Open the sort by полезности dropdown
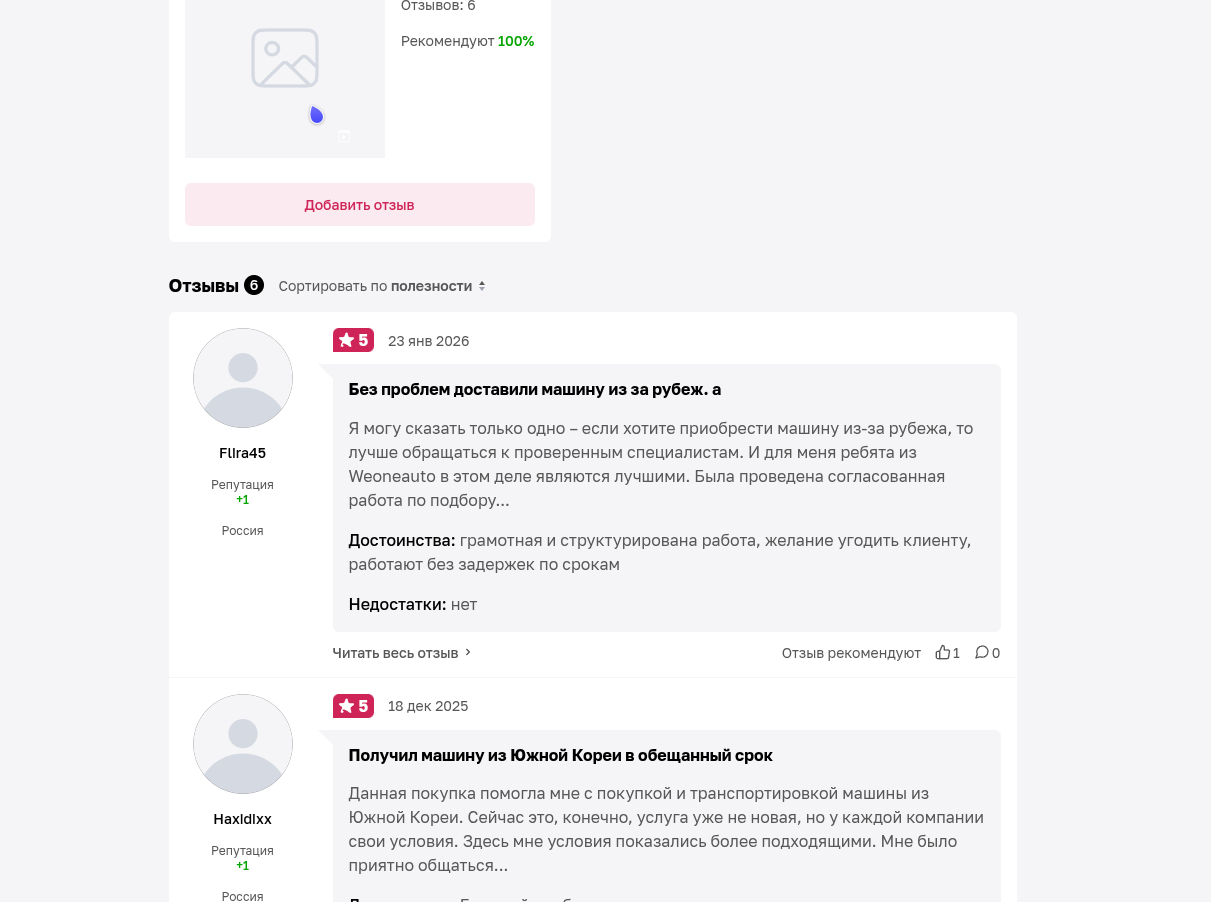1211x902 pixels. click(x=382, y=286)
